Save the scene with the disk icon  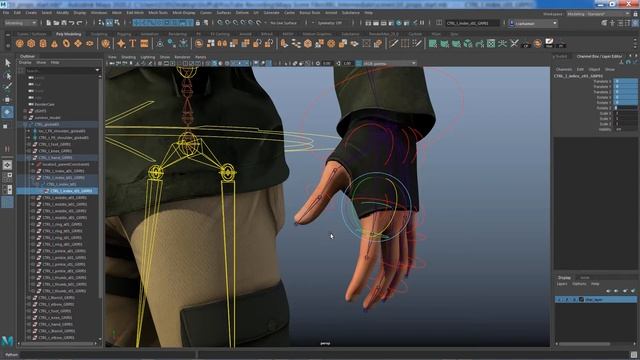(64, 23)
